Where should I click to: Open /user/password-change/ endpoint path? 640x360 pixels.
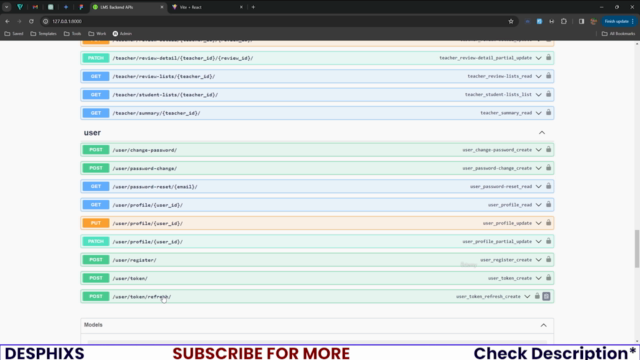pyautogui.click(x=144, y=168)
